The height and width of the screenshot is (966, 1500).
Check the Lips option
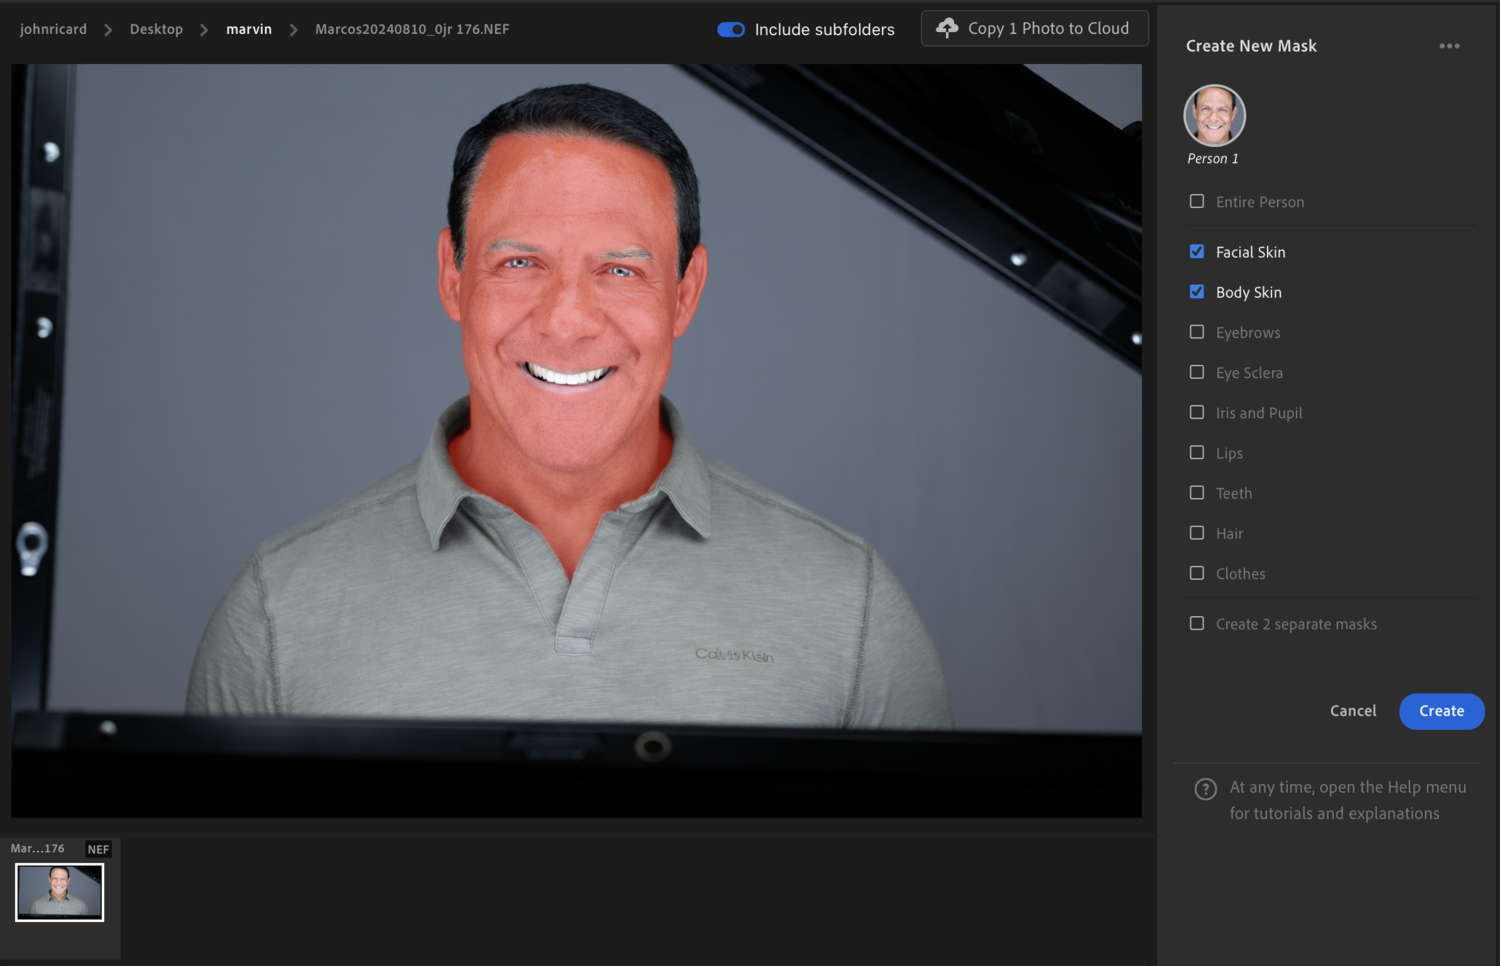pyautogui.click(x=1196, y=452)
